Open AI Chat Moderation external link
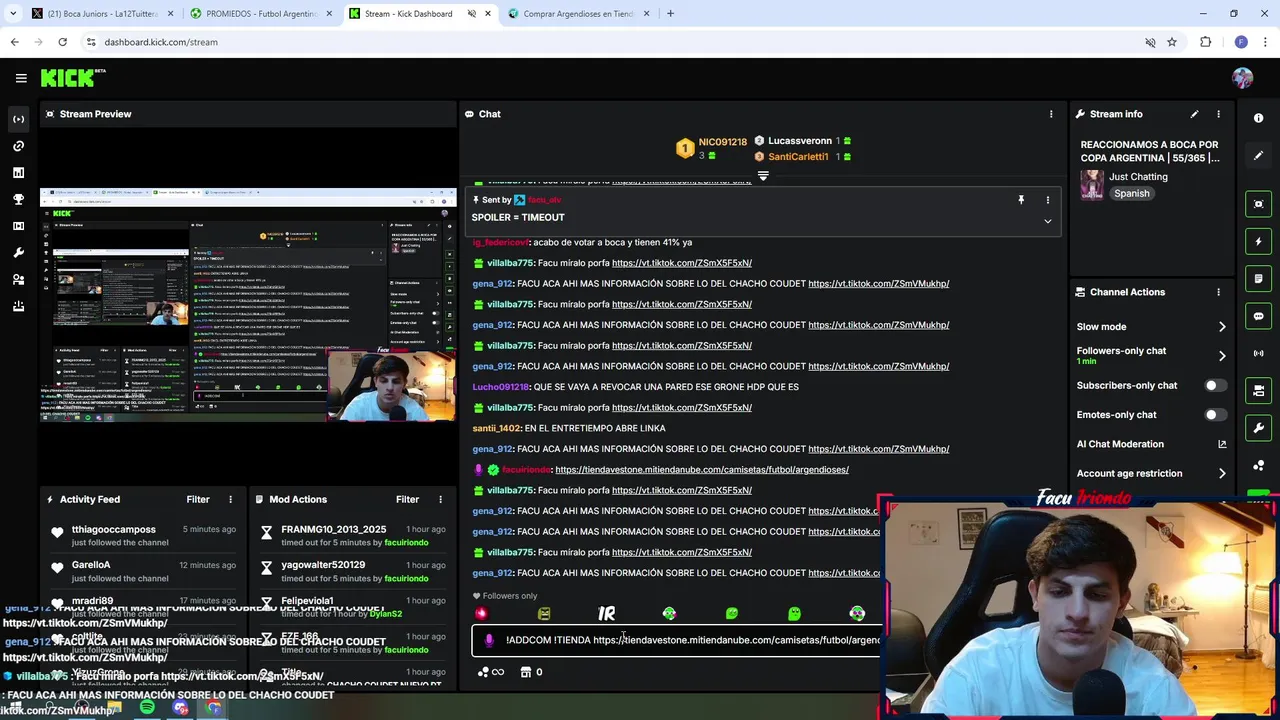 pos(1222,444)
